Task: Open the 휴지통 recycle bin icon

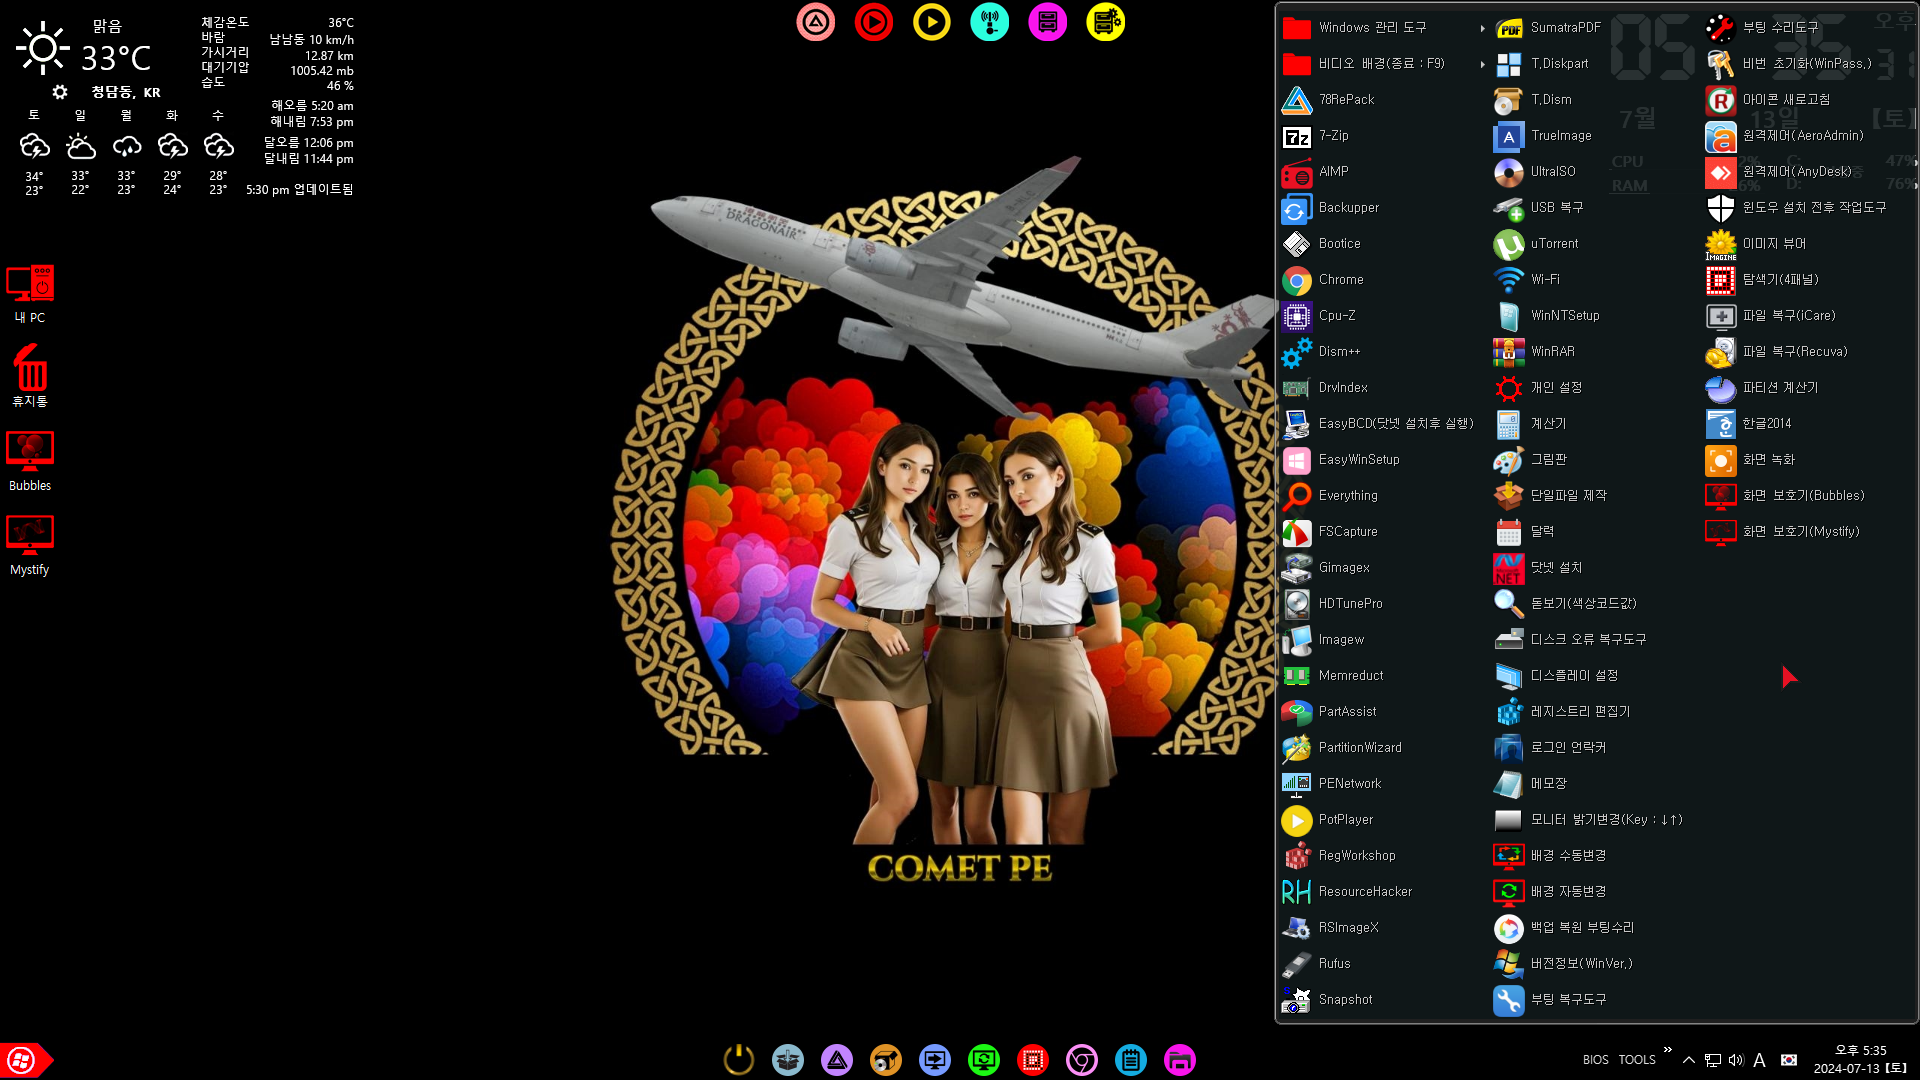Action: pos(30,376)
